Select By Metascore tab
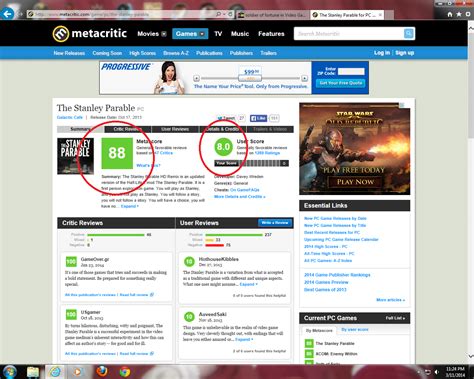The image size is (474, 379). pyautogui.click(x=319, y=330)
